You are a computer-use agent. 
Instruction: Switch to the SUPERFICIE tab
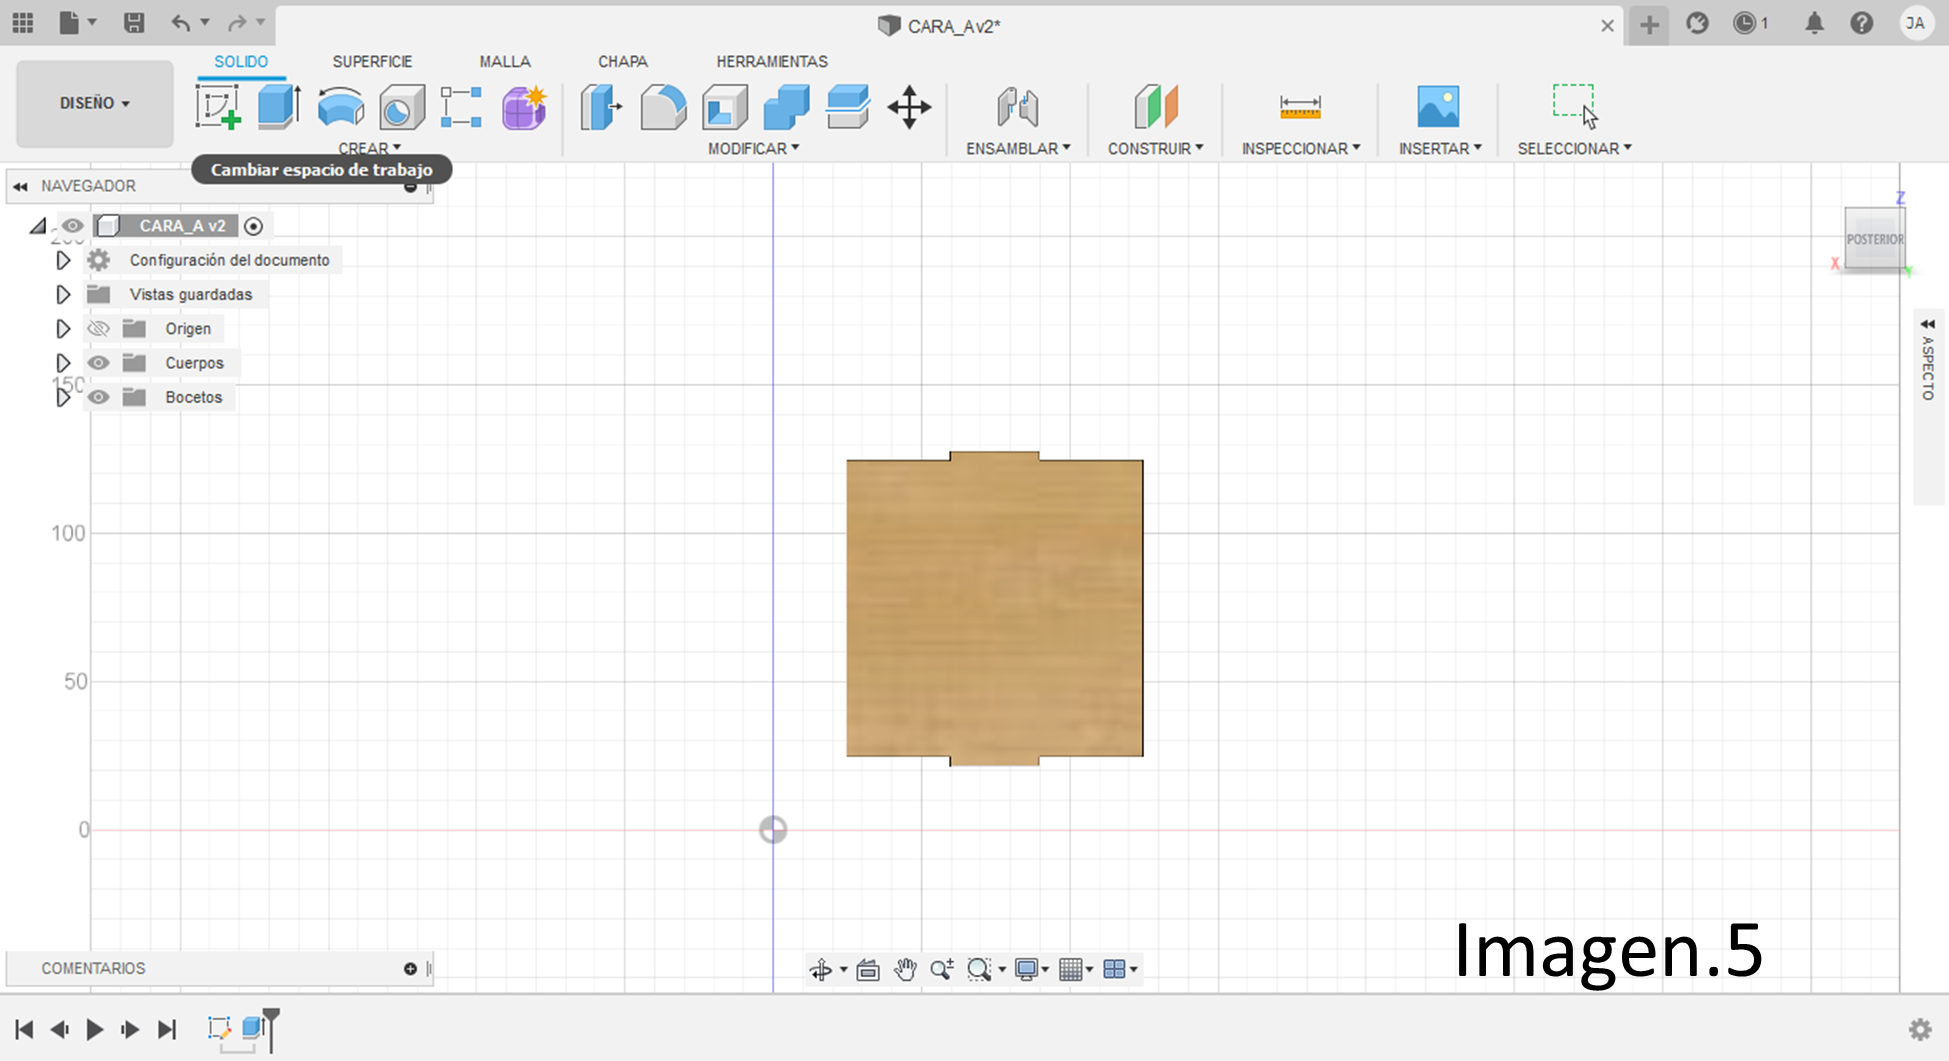point(372,62)
